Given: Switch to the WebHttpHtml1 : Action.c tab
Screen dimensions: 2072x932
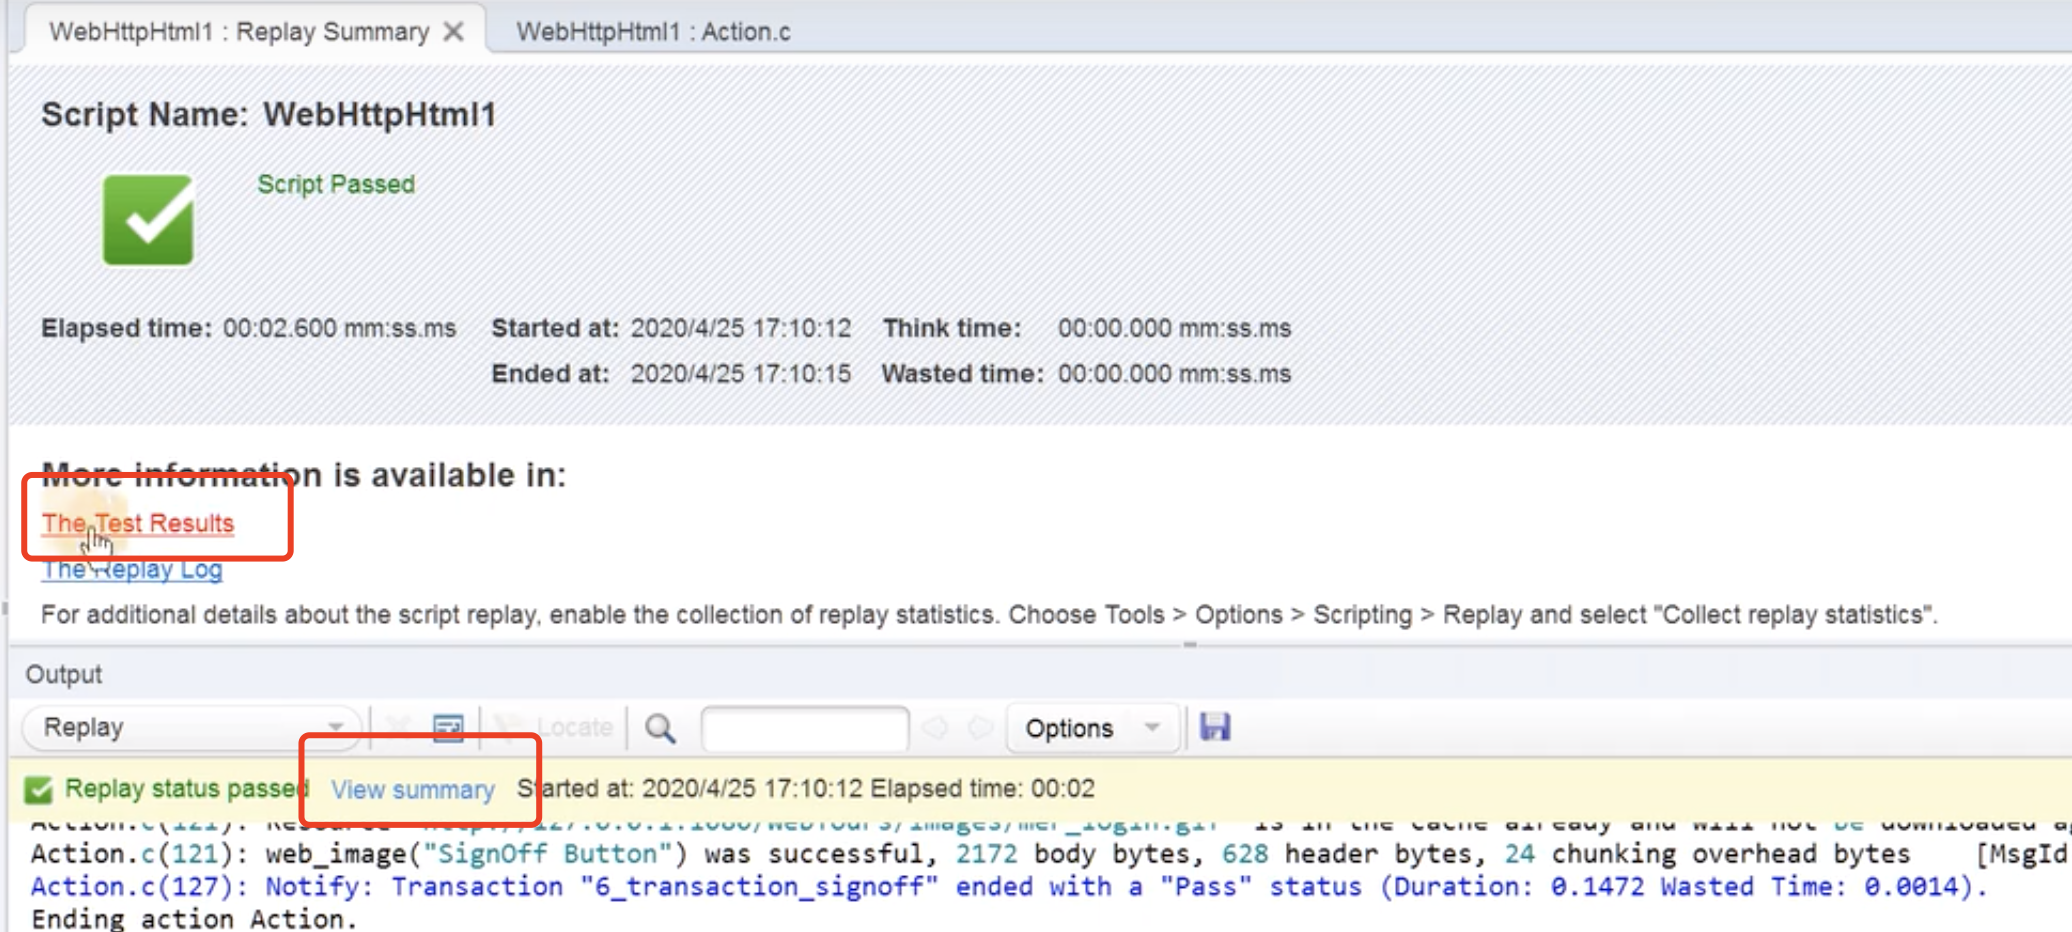Looking at the screenshot, I should click(653, 32).
